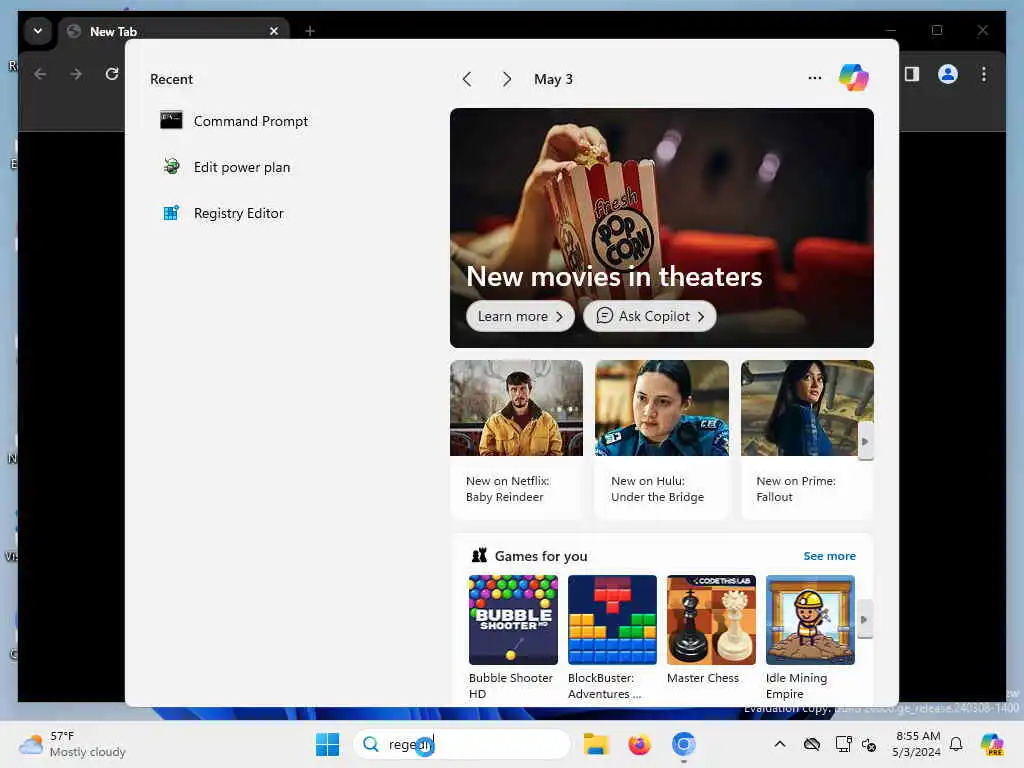
Task: Open Copilot icon in search panel
Action: [x=853, y=78]
